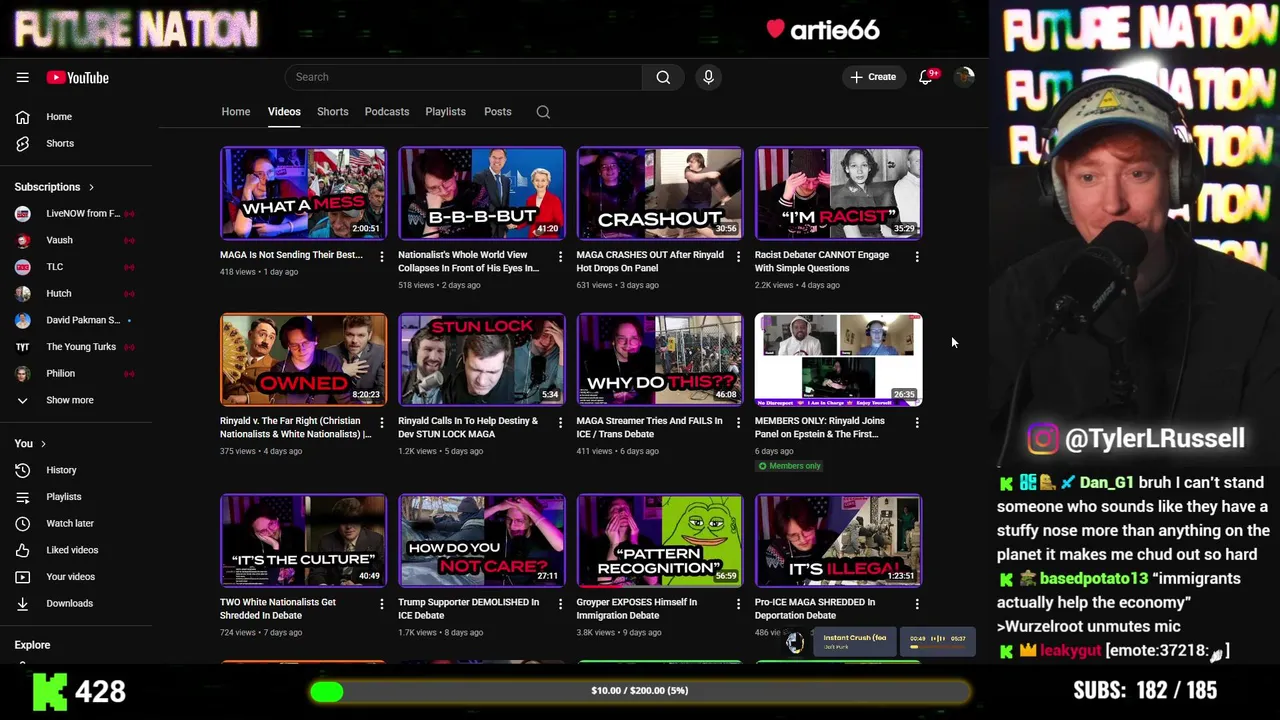The height and width of the screenshot is (720, 1280).
Task: Open 'STUN LOCK' video thumbnail
Action: point(482,360)
